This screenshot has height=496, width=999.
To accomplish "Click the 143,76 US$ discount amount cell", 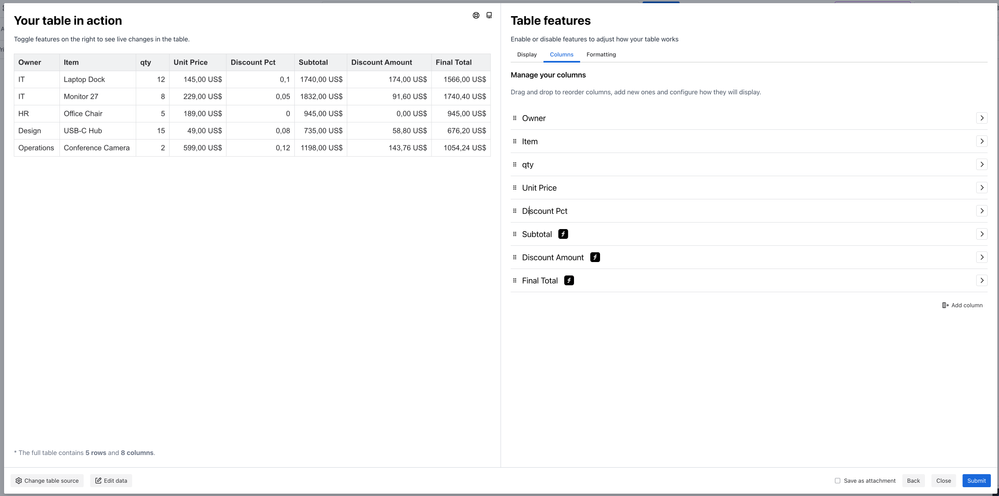I will pyautogui.click(x=389, y=148).
